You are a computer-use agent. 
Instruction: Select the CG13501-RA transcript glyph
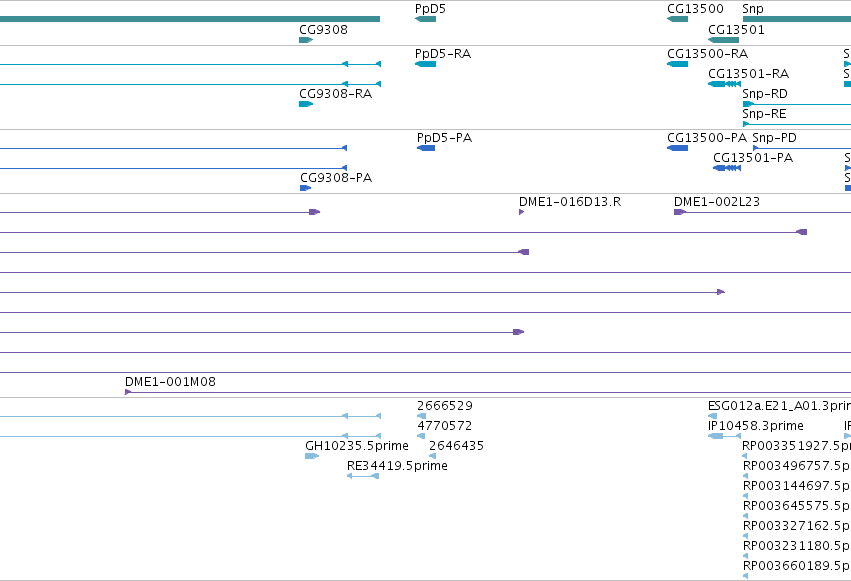(725, 85)
